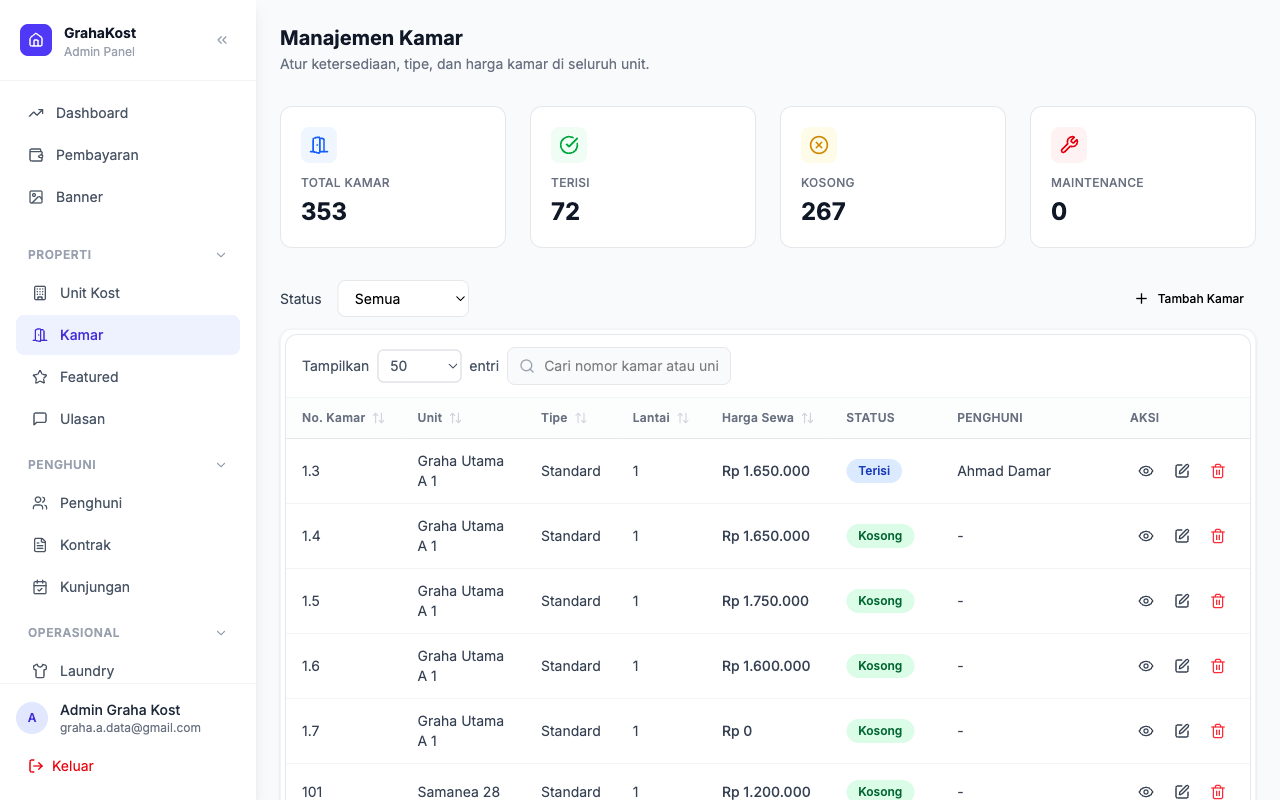The height and width of the screenshot is (800, 1280).
Task: Click the Rp 0 price of room 1.7
Action: (x=737, y=731)
